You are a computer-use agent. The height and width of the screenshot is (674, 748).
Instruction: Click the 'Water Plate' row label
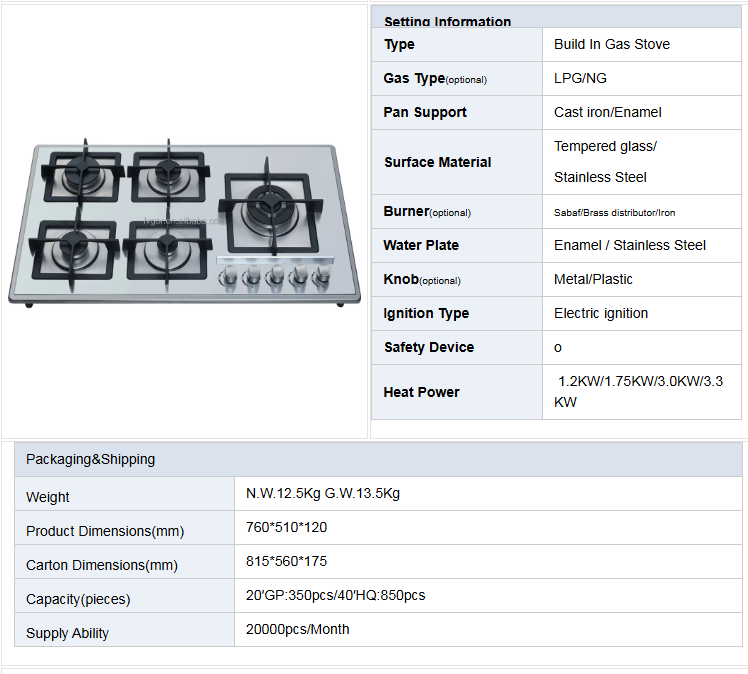(422, 245)
